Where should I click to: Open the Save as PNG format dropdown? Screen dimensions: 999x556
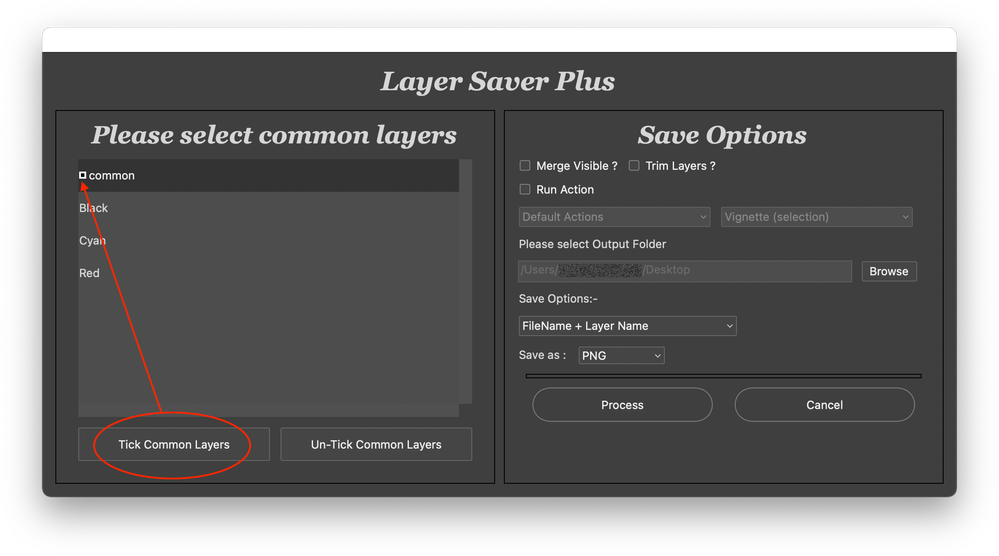621,355
